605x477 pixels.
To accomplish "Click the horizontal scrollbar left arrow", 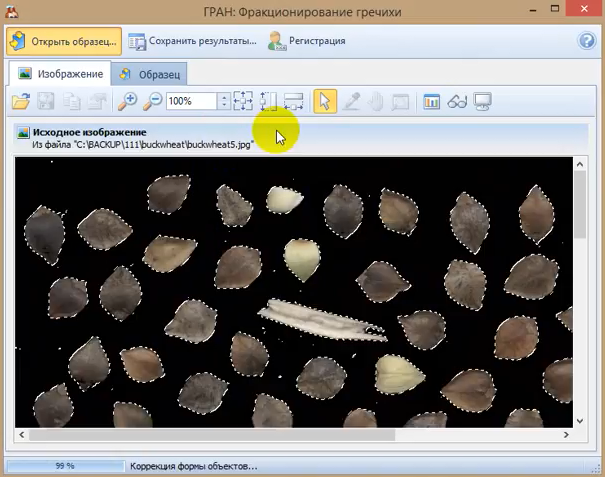I will 22,435.
